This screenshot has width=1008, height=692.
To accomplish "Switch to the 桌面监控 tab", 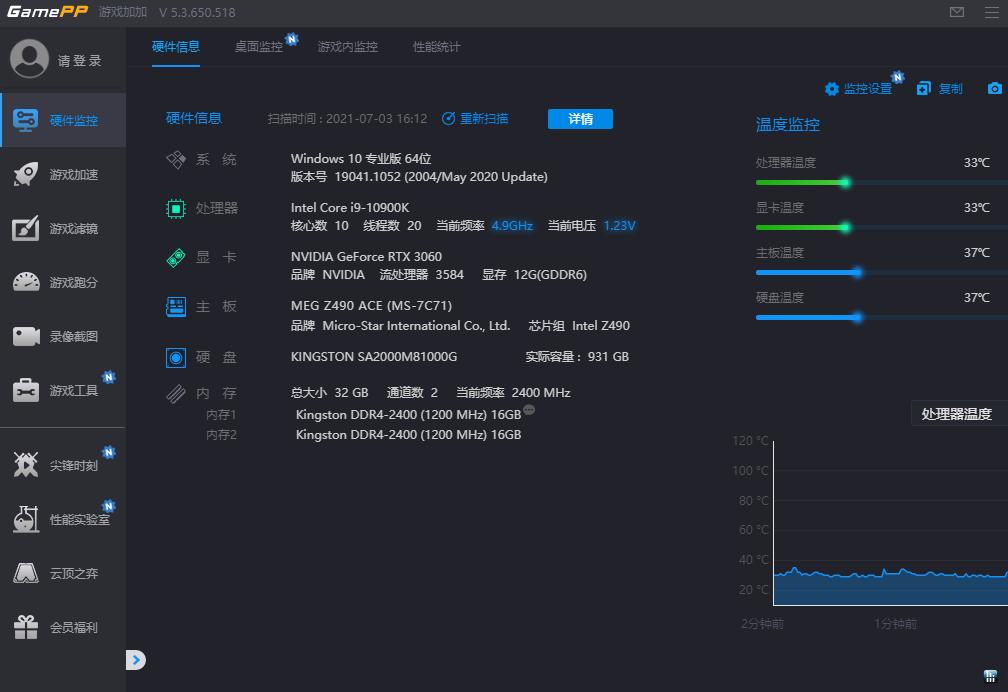I will tap(261, 46).
